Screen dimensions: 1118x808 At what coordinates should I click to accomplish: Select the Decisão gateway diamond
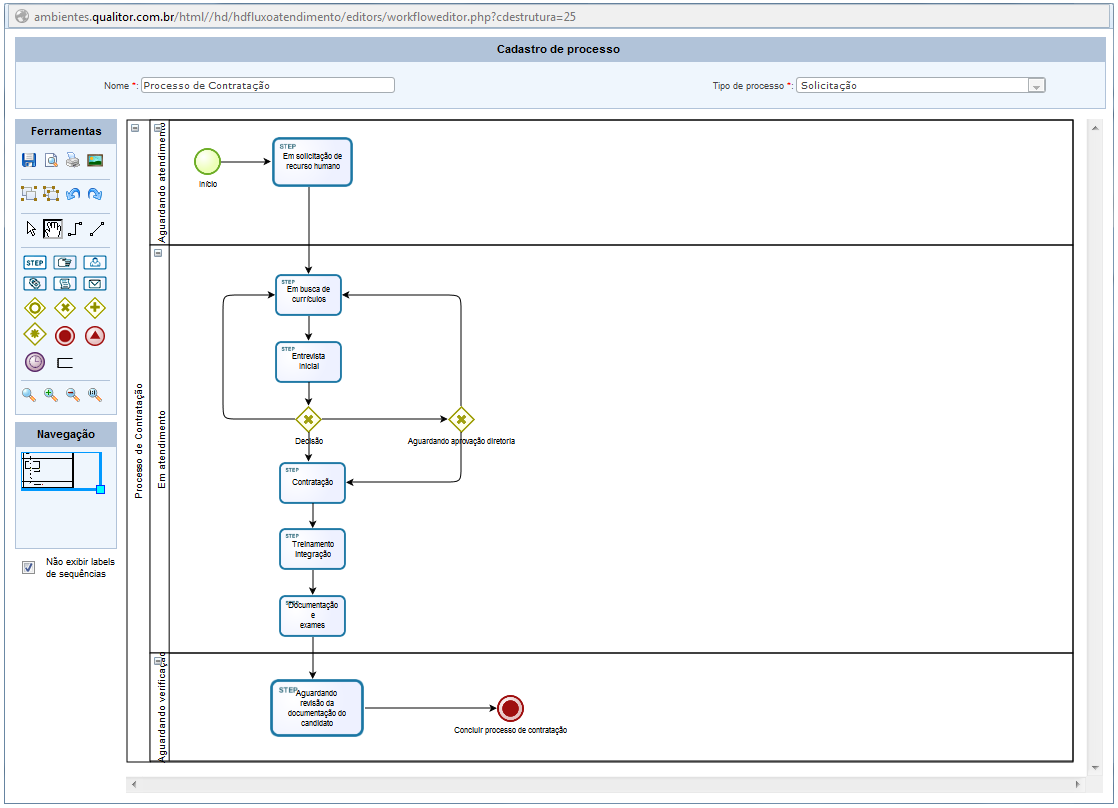point(308,419)
